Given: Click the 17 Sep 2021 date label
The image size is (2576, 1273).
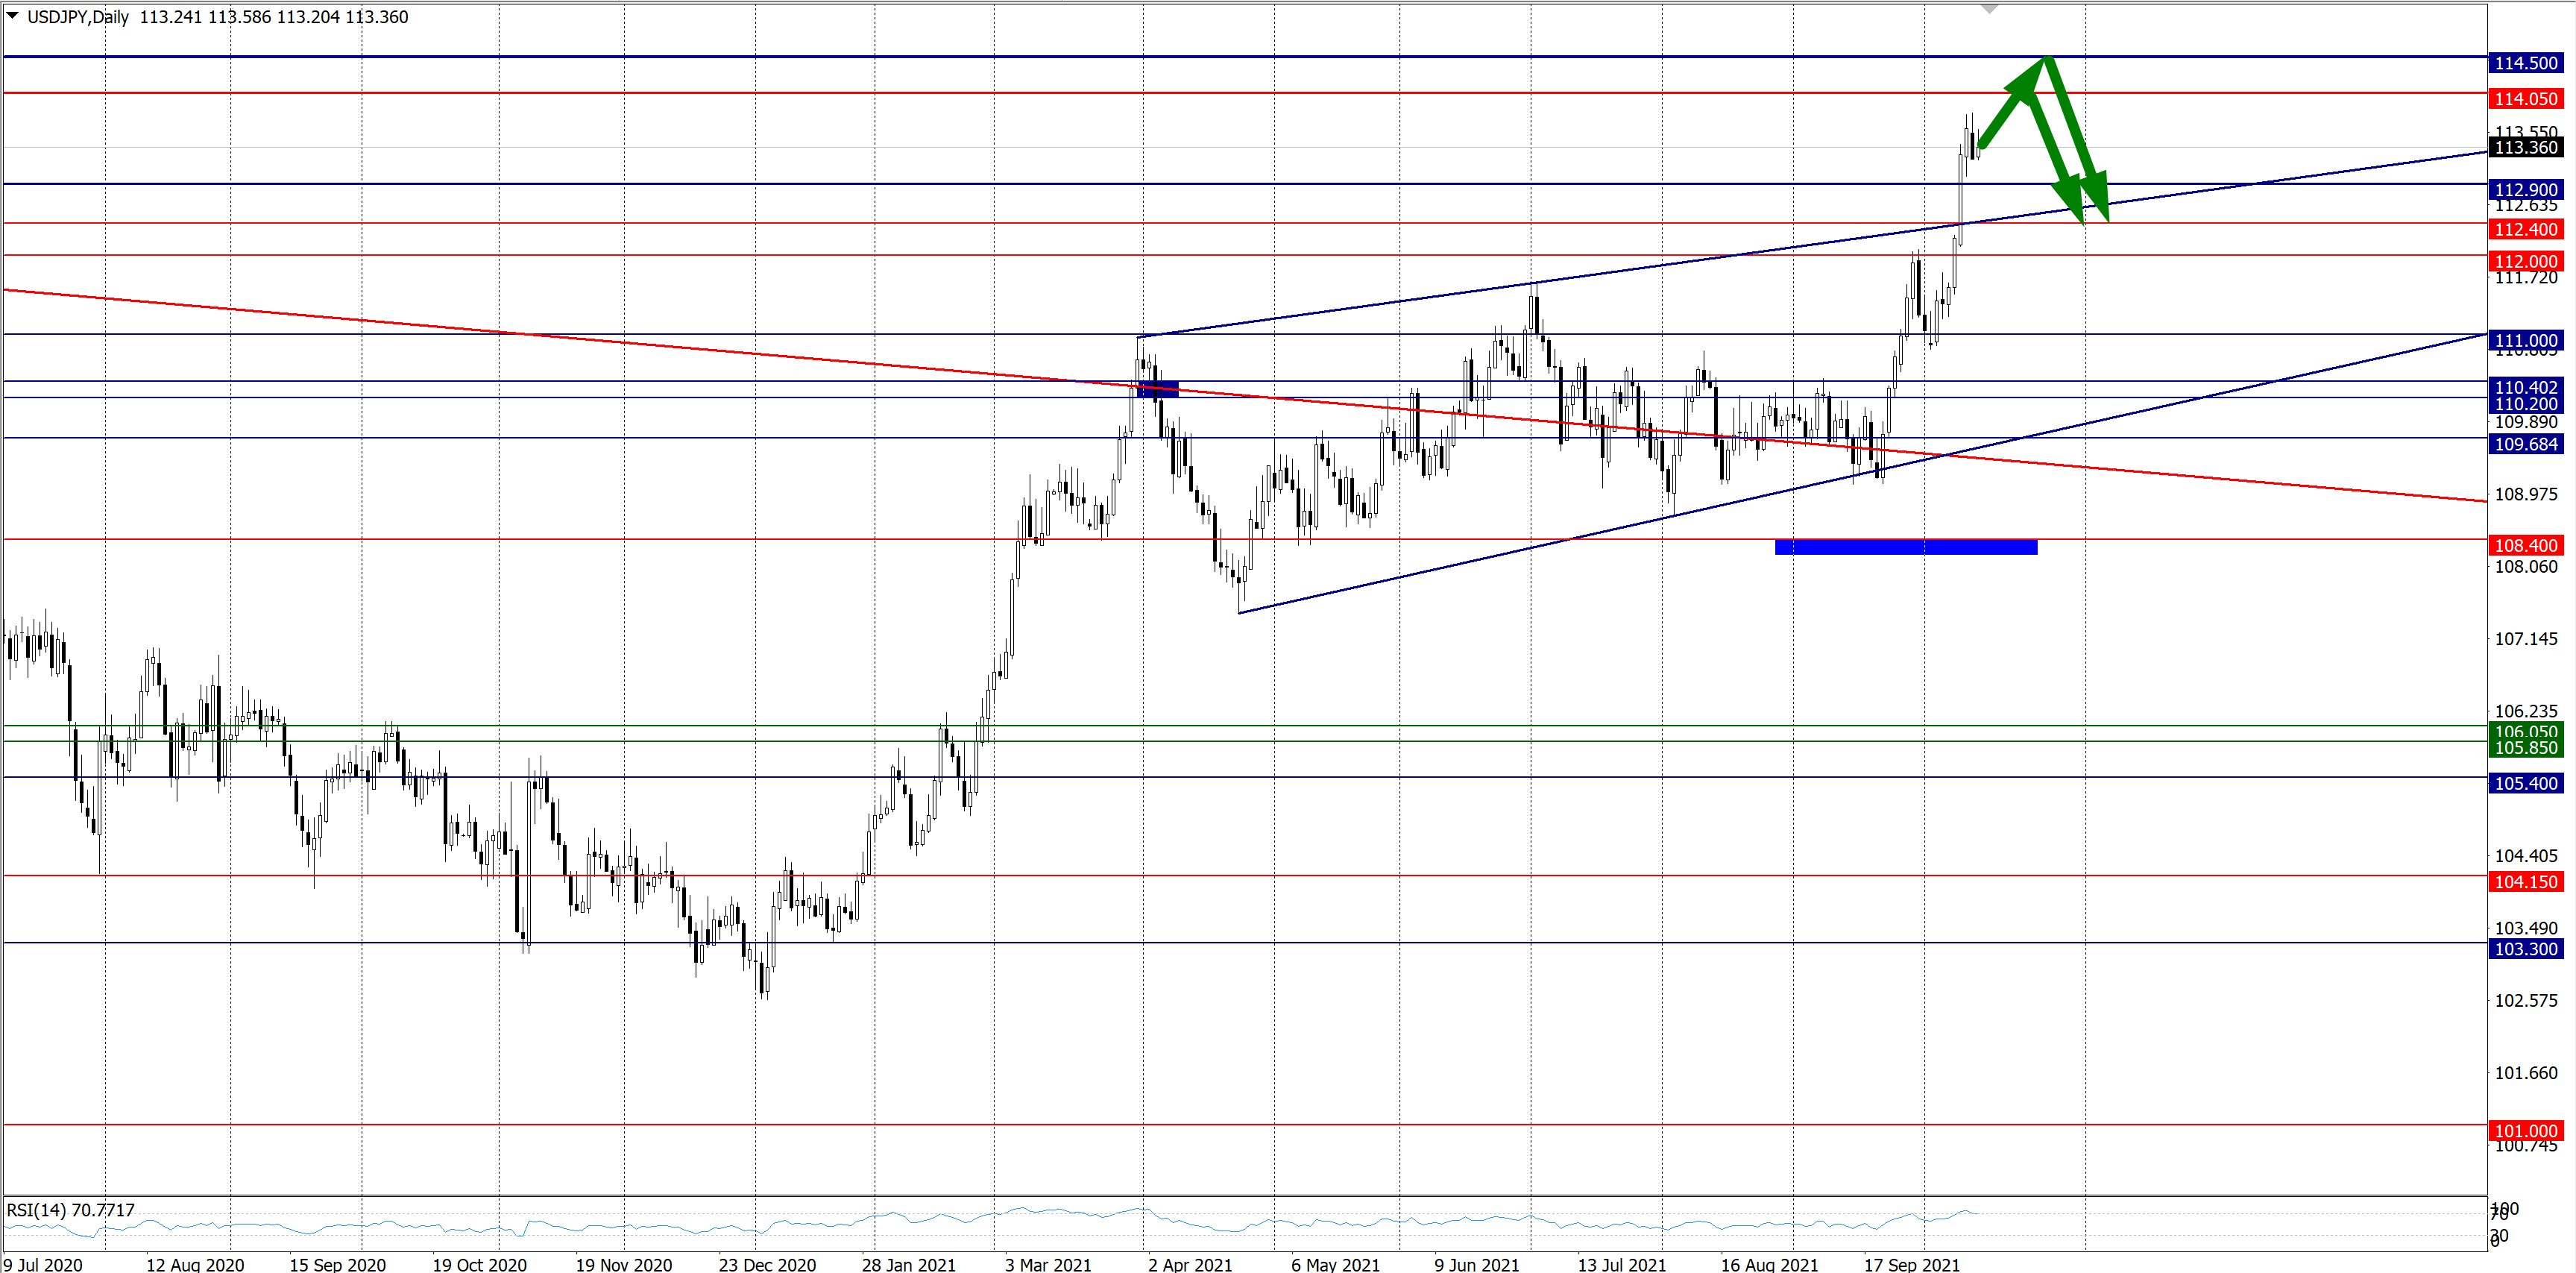Looking at the screenshot, I should click(x=1911, y=1264).
